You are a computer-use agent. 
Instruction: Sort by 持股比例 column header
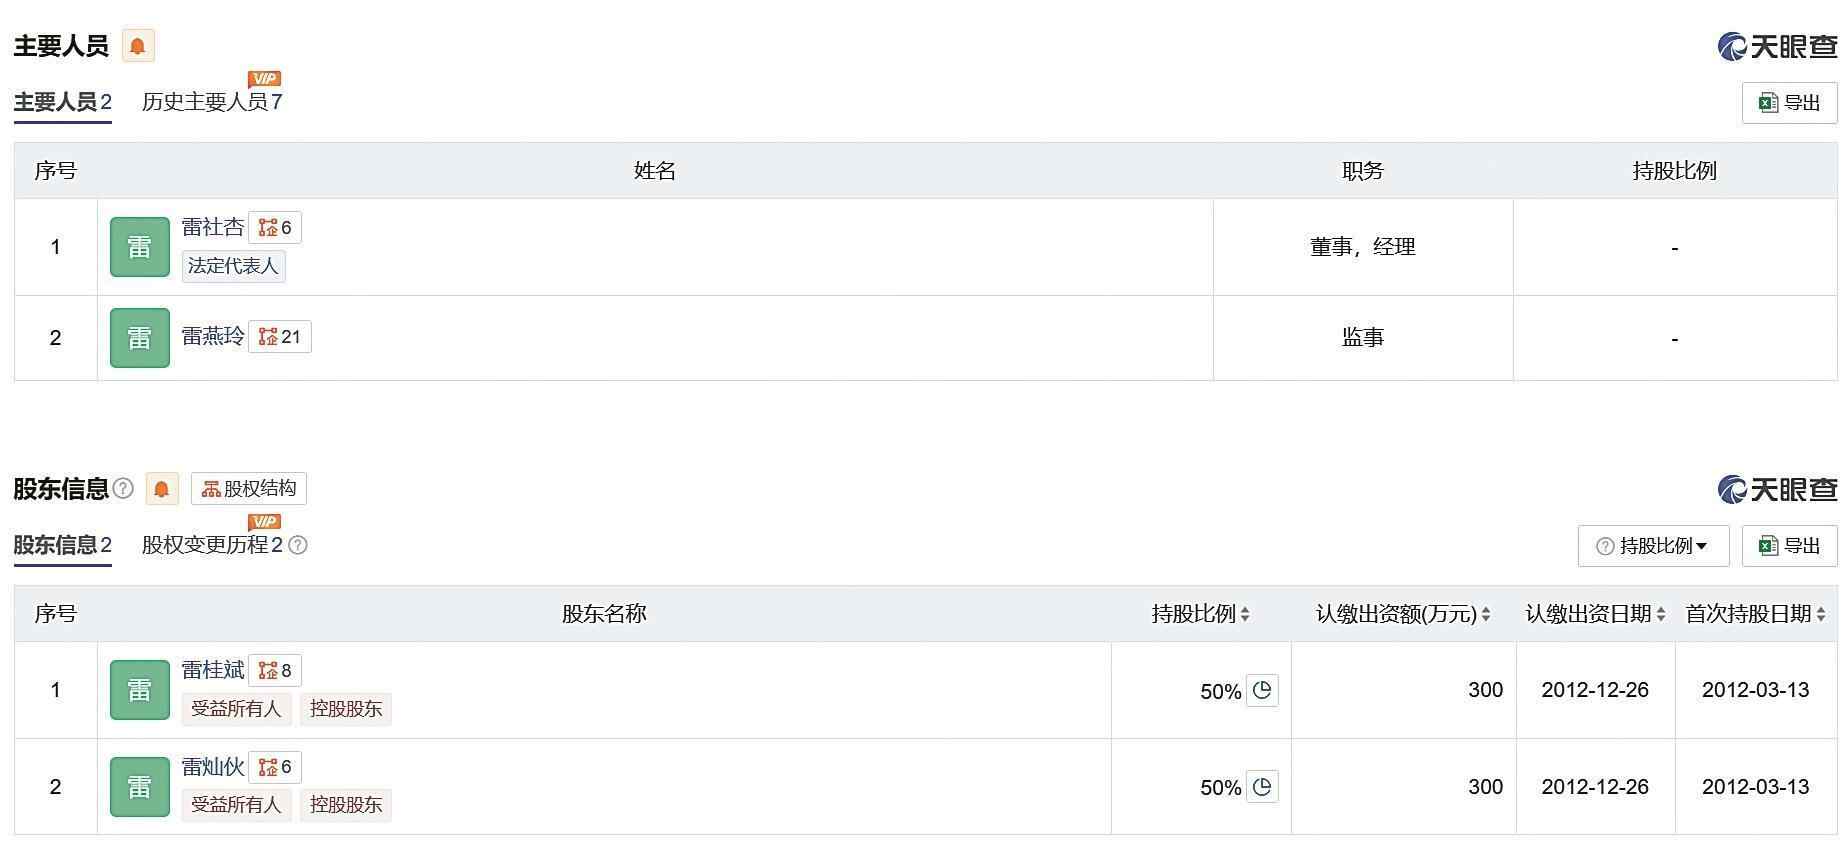(1200, 614)
